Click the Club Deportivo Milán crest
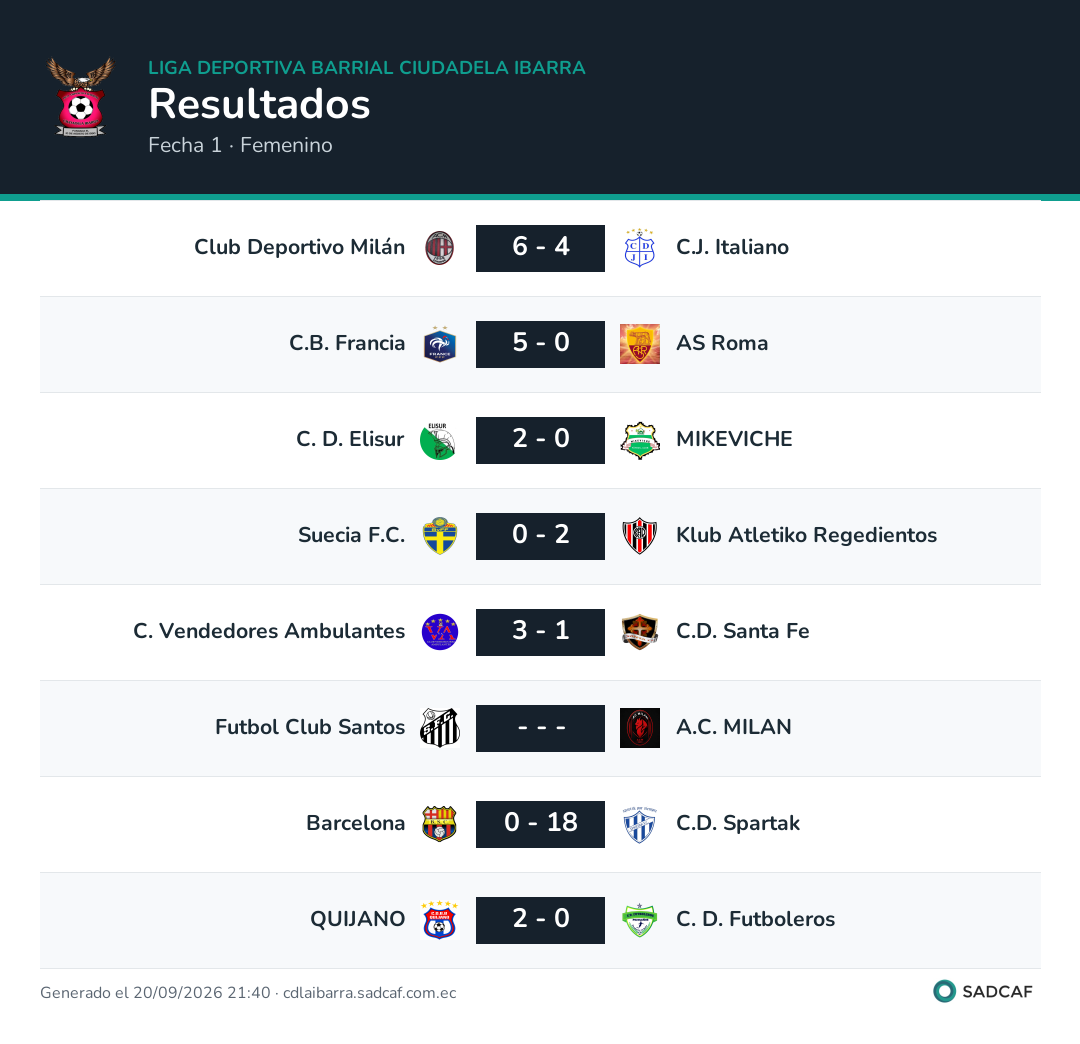This screenshot has height=1044, width=1080. click(x=439, y=248)
